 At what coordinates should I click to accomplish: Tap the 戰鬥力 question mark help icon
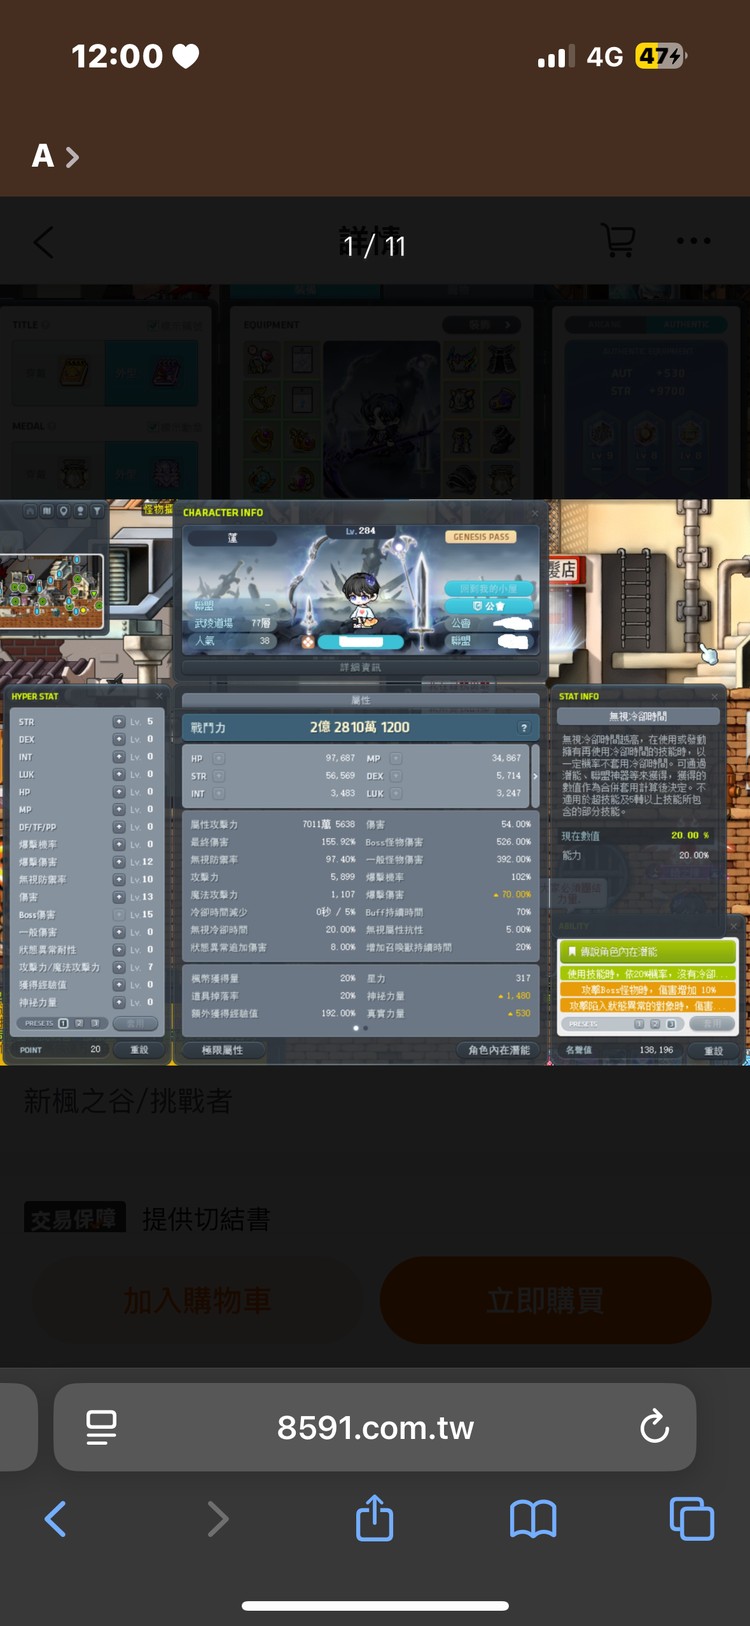click(x=523, y=728)
